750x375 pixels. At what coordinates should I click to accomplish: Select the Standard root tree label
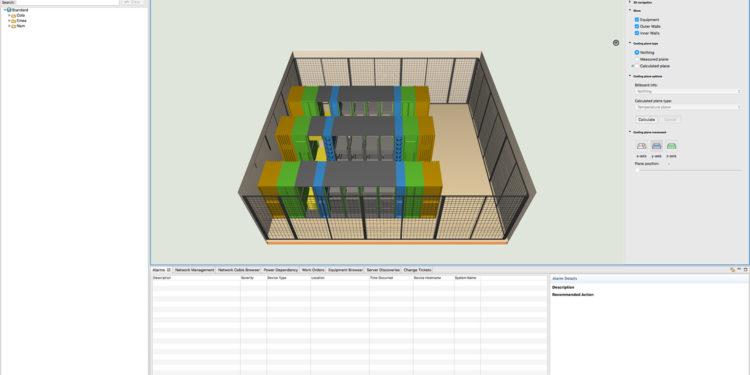pos(20,10)
